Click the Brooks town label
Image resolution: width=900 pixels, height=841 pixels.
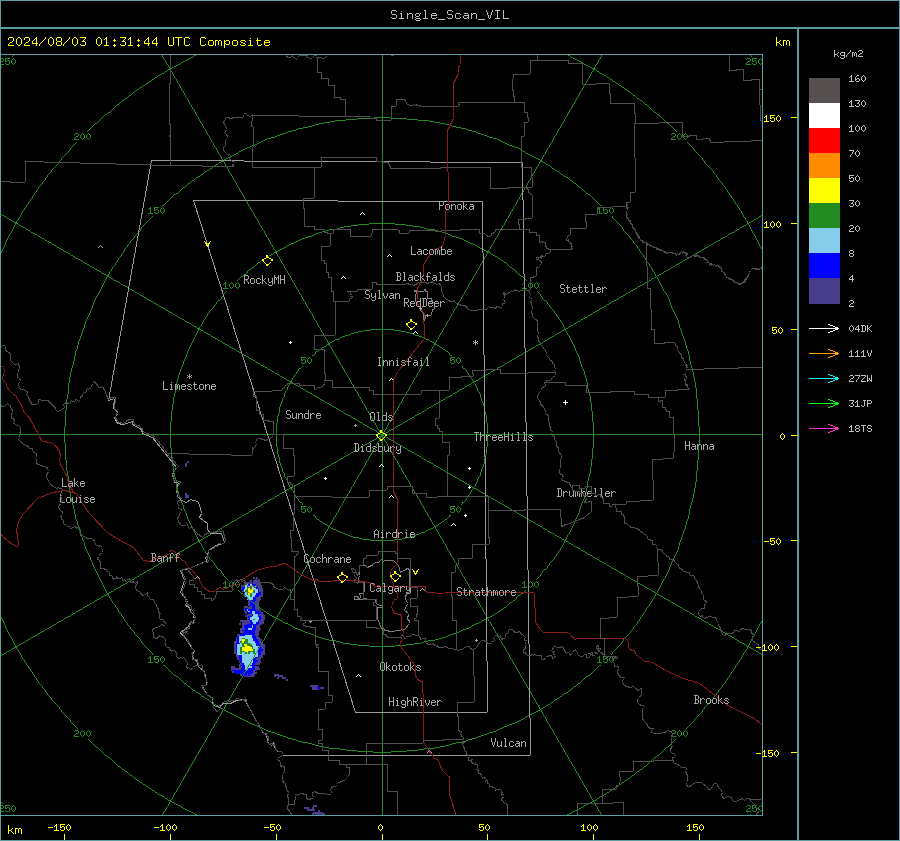click(711, 700)
